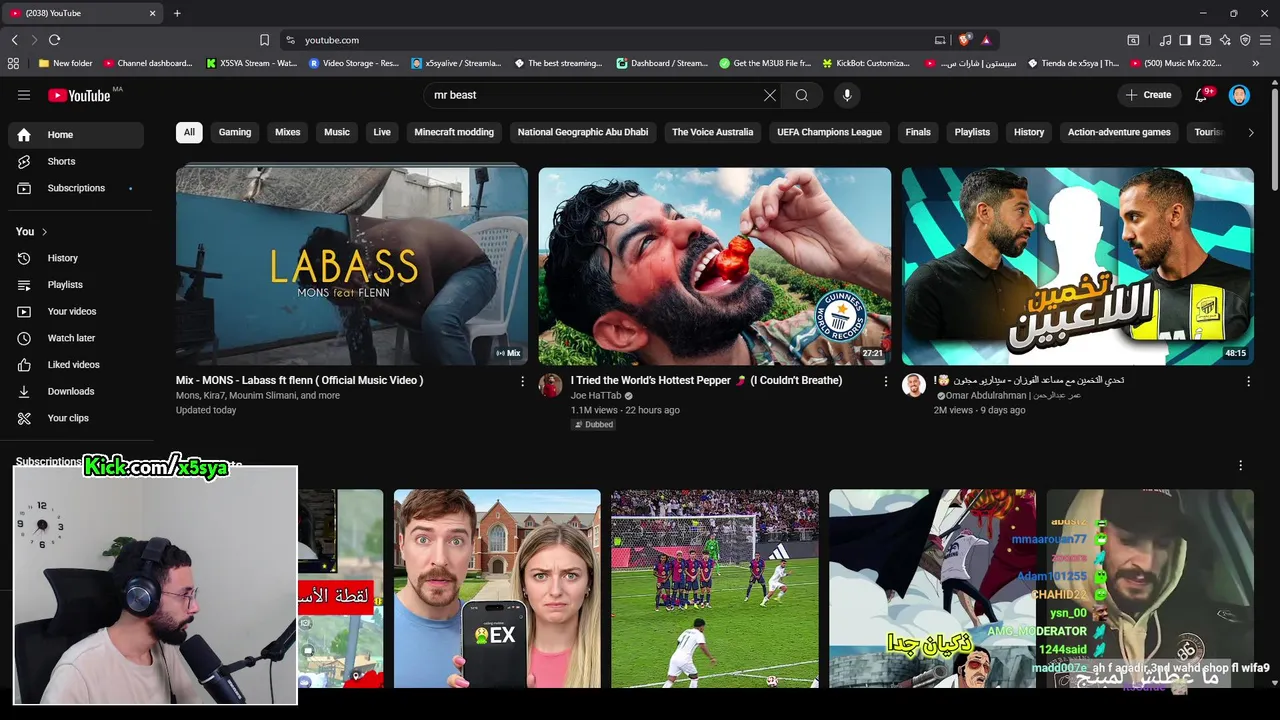Image resolution: width=1280 pixels, height=720 pixels.
Task: Go back with the browser back arrow
Action: pos(14,40)
